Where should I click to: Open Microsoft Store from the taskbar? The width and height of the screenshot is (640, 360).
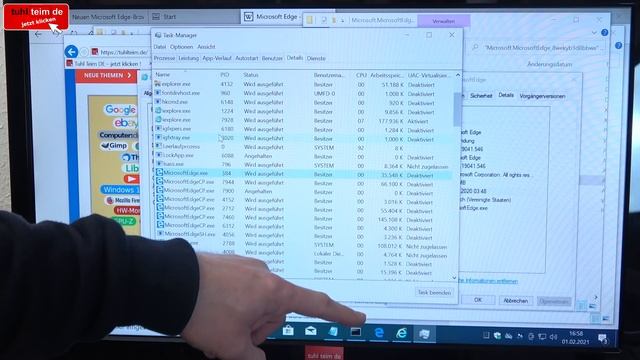[x=288, y=331]
